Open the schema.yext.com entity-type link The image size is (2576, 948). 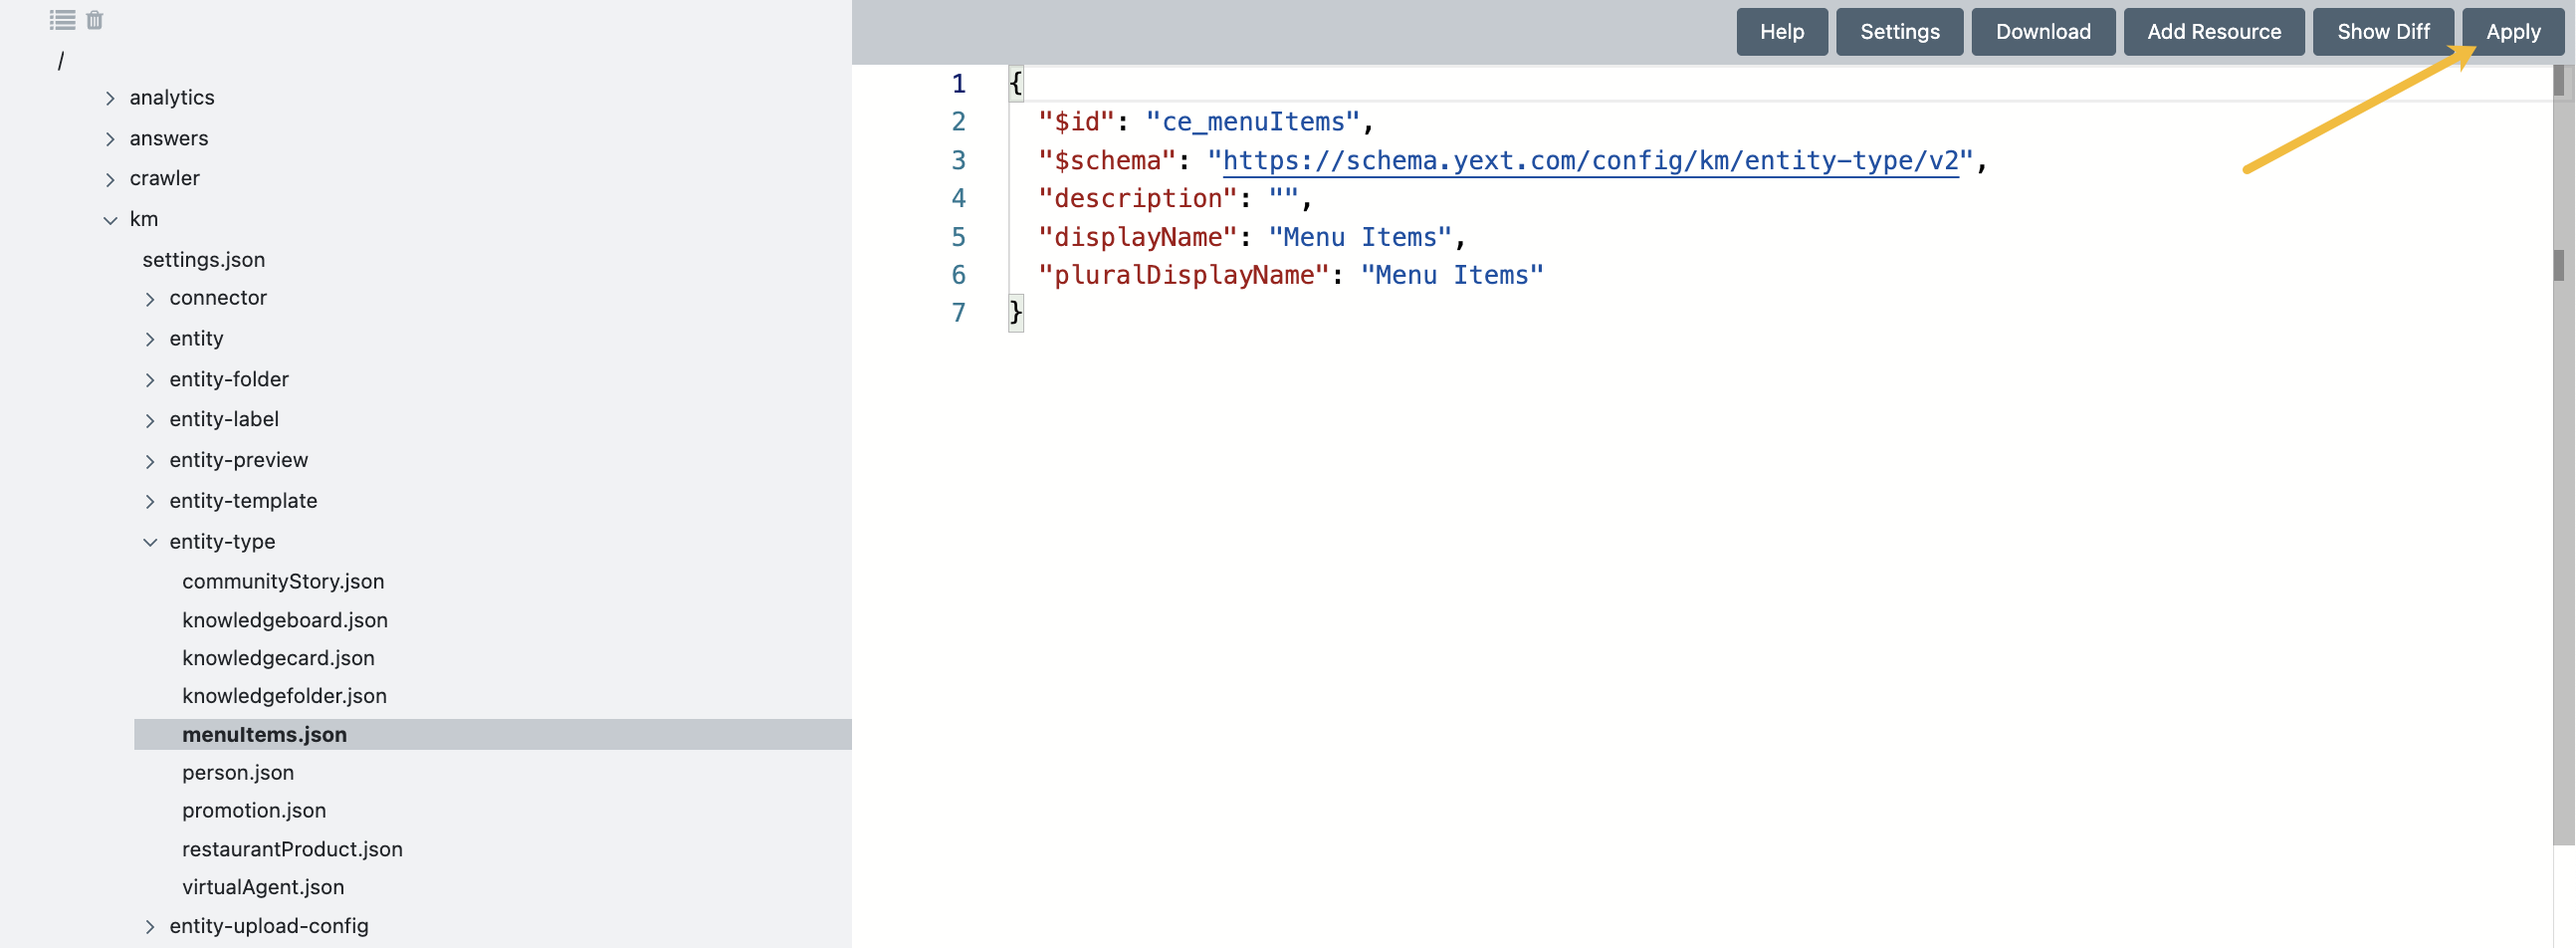tap(1590, 160)
